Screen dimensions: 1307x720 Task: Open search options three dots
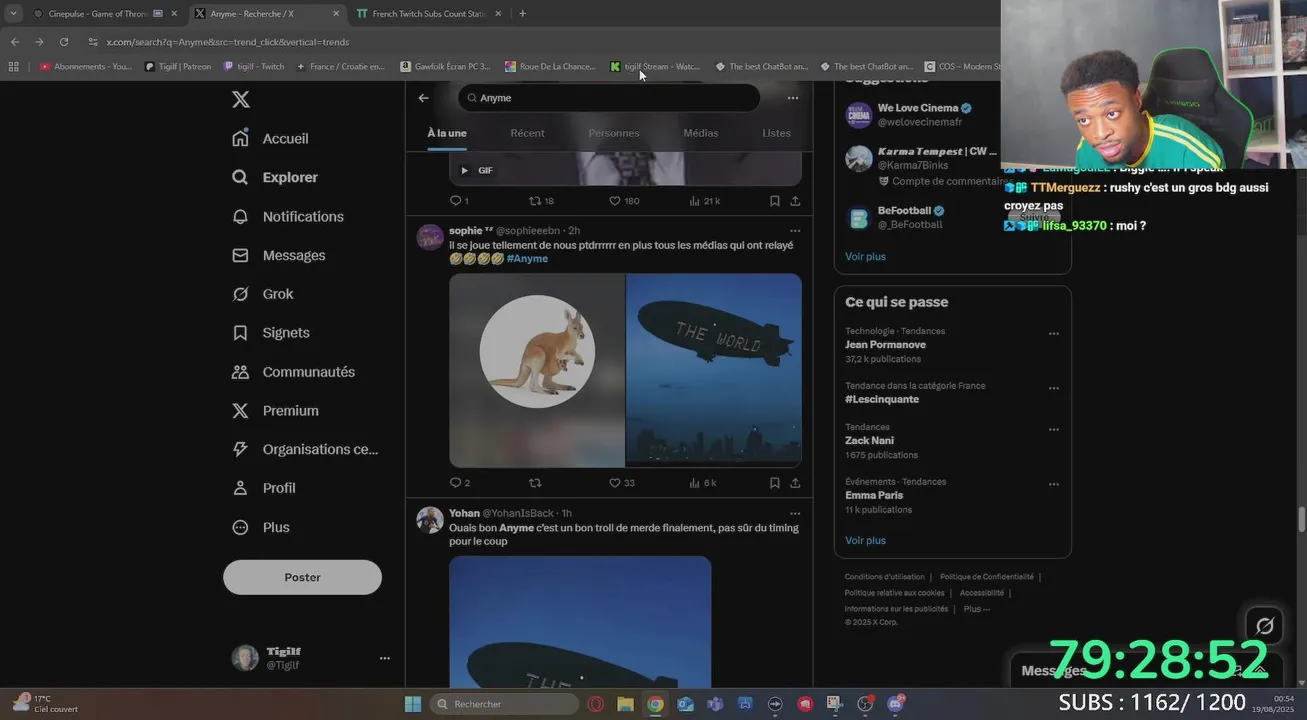(792, 98)
